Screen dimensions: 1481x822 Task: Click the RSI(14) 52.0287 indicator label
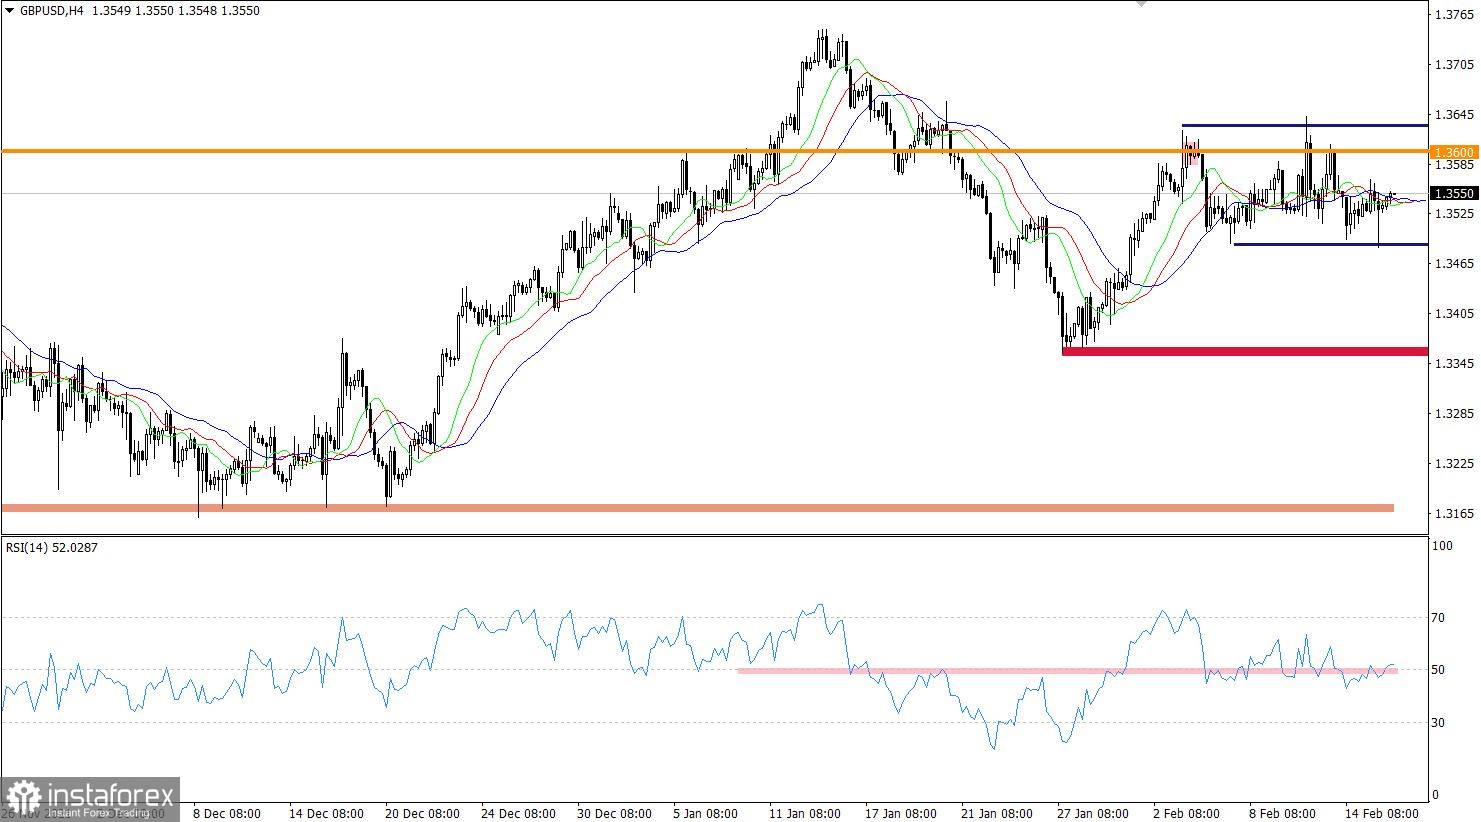52,547
